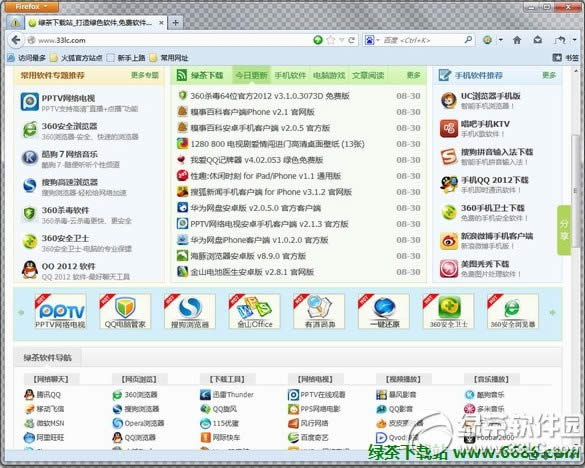Click 更多专题 link
Viewport: 585px width, 468px height.
coord(145,75)
